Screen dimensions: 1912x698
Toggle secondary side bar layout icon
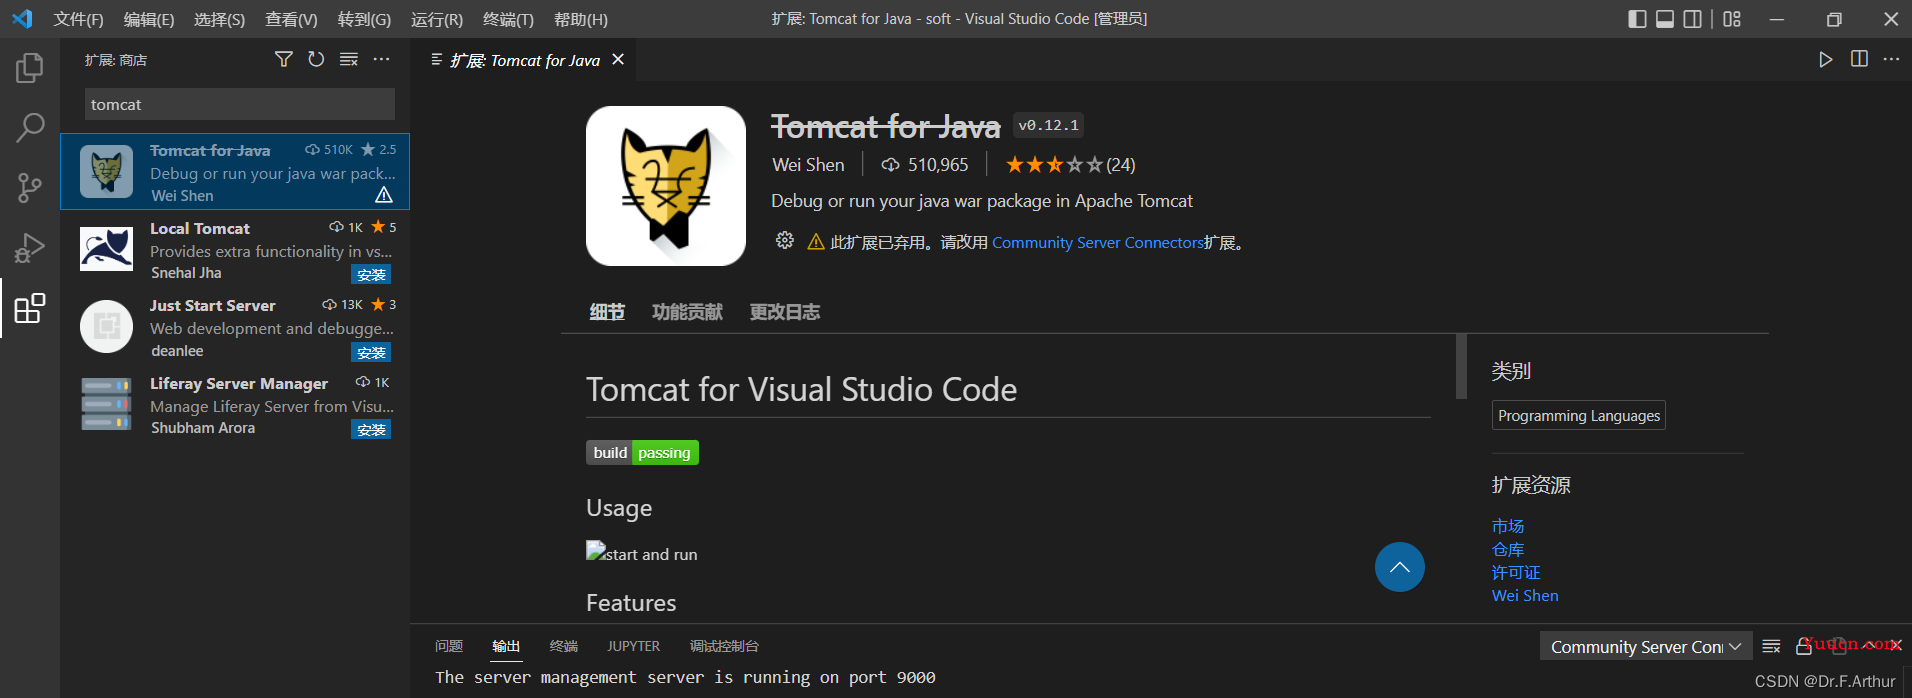[1693, 19]
